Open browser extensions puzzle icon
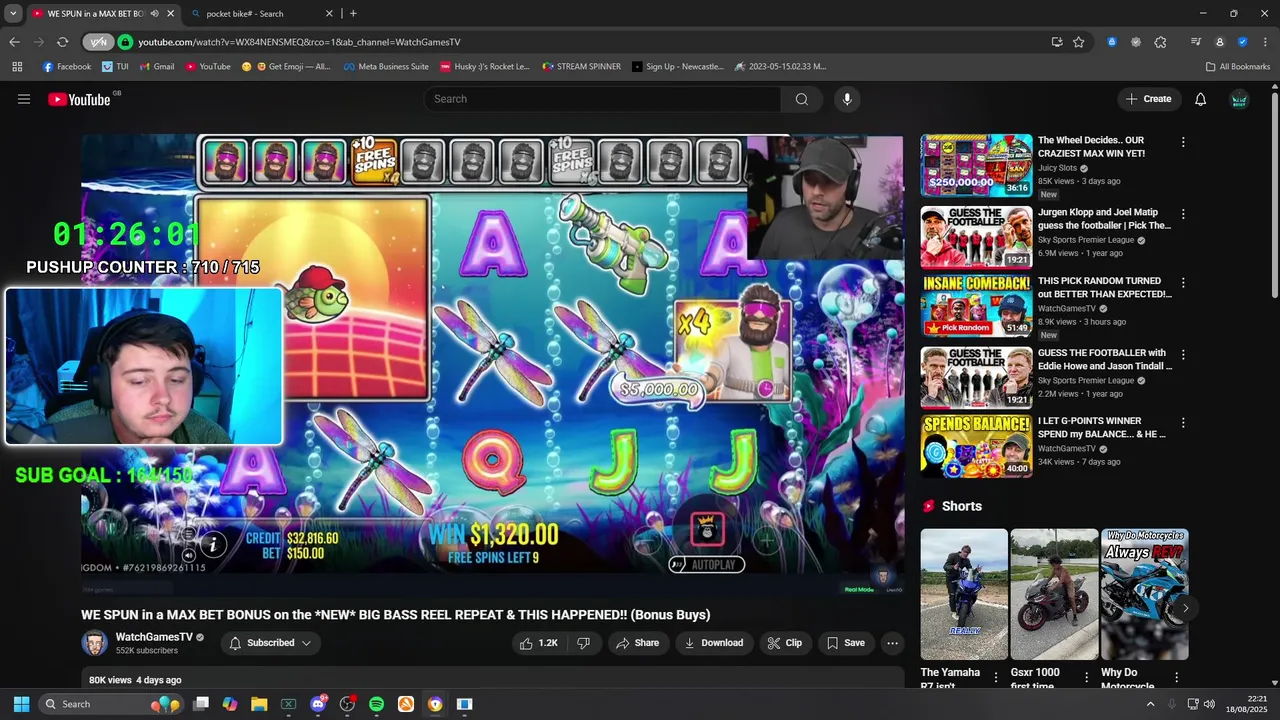This screenshot has width=1280, height=720. pyautogui.click(x=1160, y=42)
